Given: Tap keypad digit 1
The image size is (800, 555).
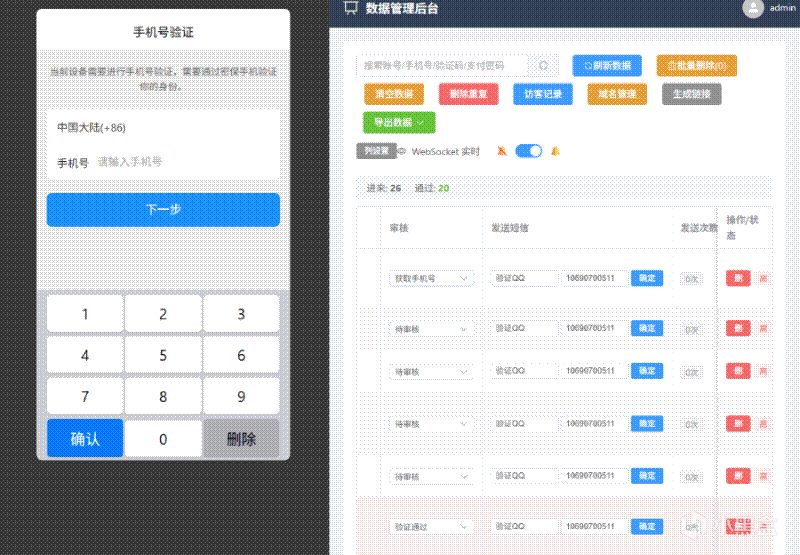Looking at the screenshot, I should [x=85, y=314].
